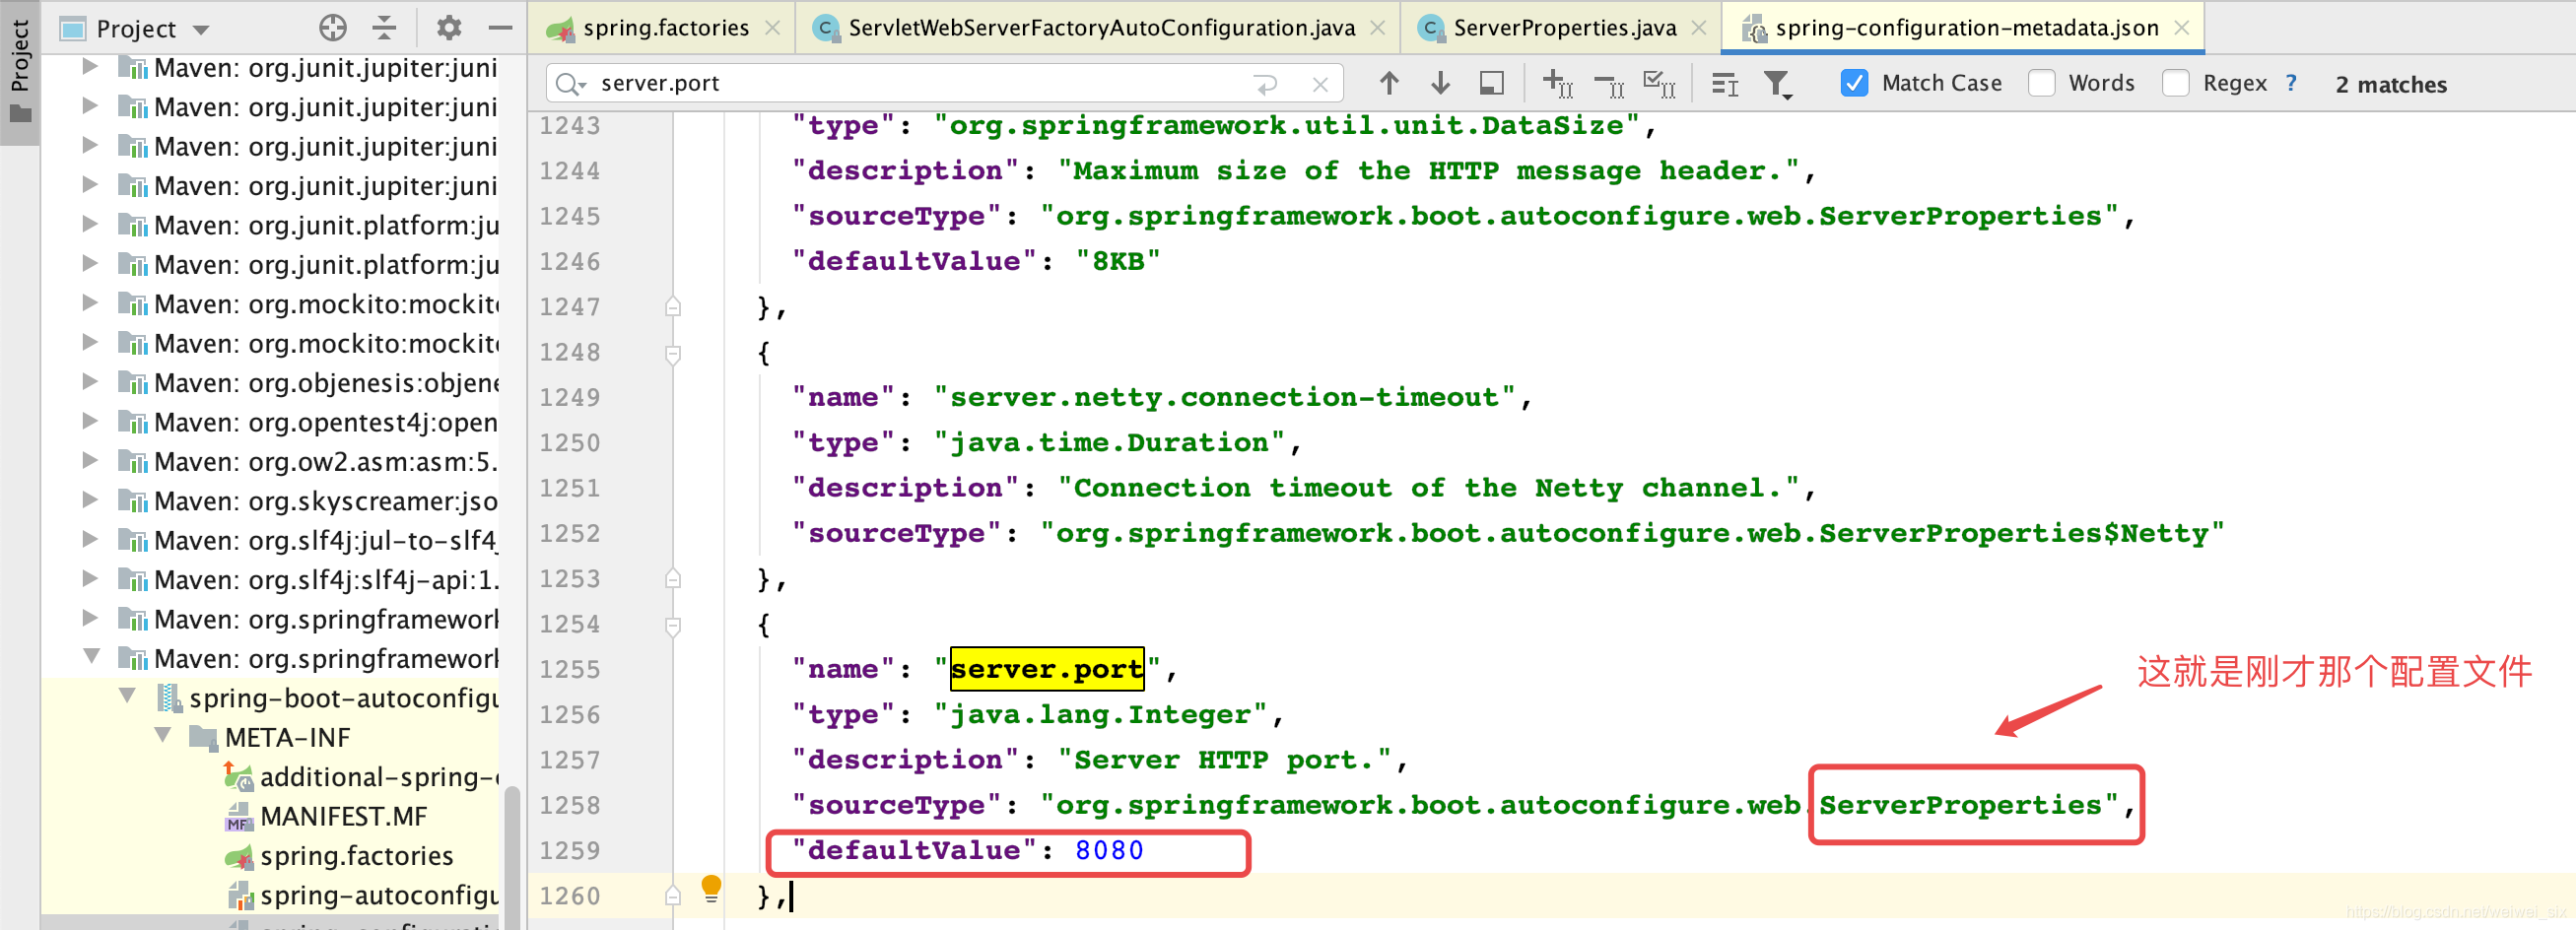Click the ServerProperties$Netty sourceType value
The height and width of the screenshot is (930, 2576).
[x=1632, y=533]
